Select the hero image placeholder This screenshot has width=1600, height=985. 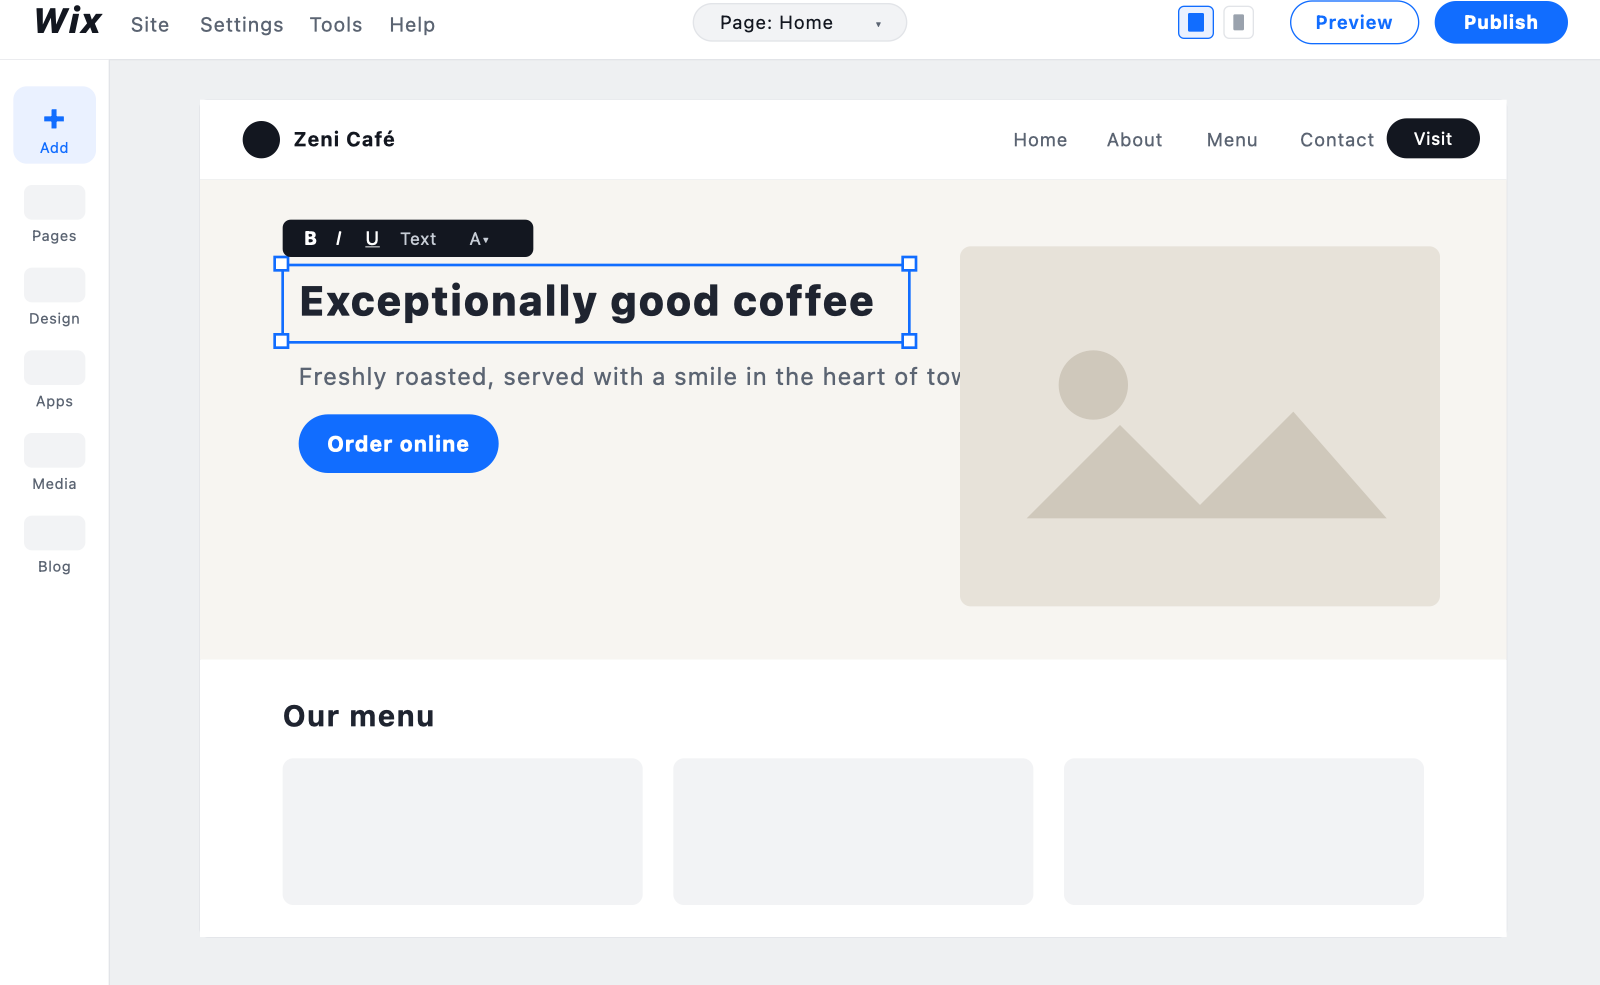pos(1200,426)
